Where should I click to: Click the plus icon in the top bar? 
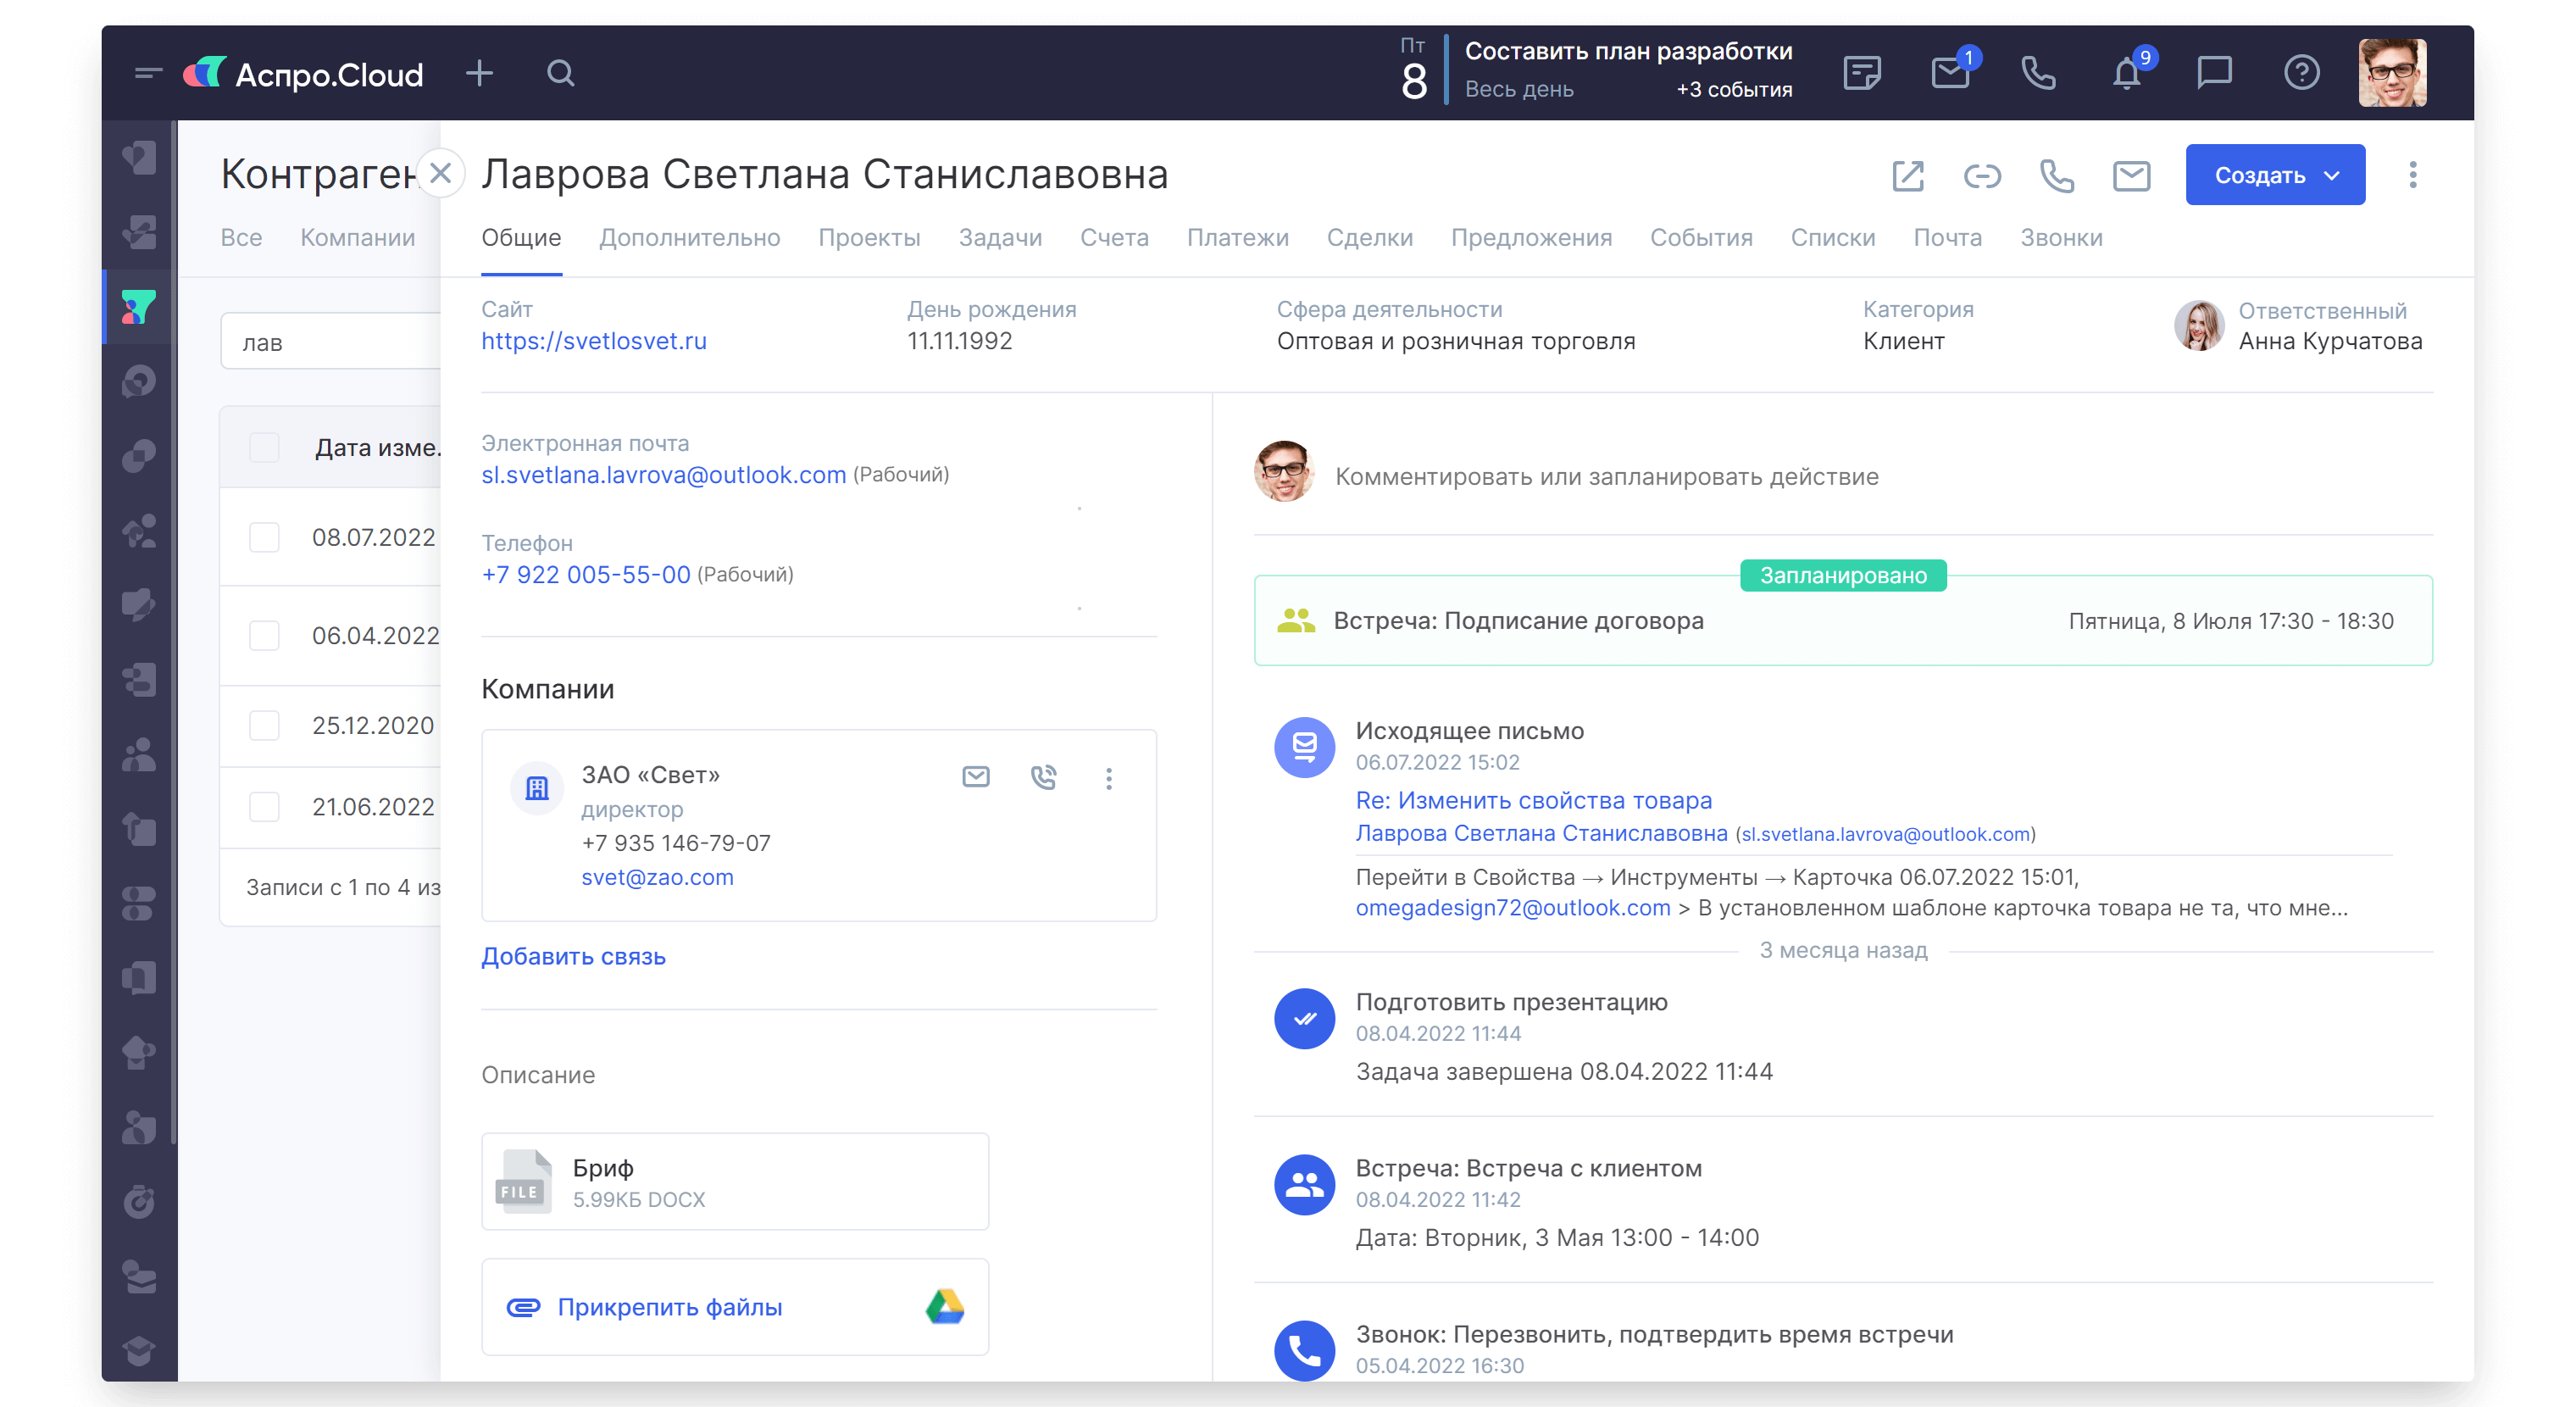(x=480, y=73)
